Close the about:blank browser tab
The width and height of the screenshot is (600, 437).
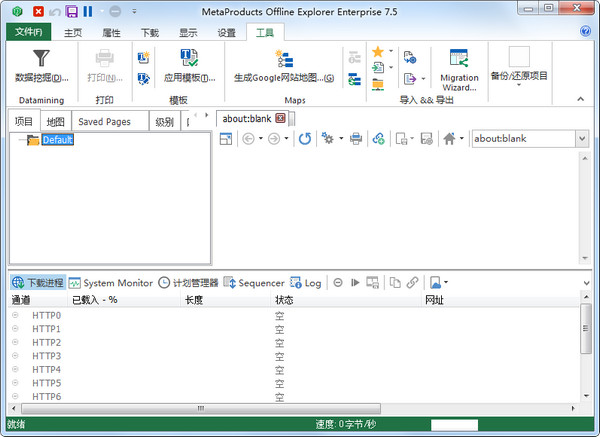click(280, 118)
